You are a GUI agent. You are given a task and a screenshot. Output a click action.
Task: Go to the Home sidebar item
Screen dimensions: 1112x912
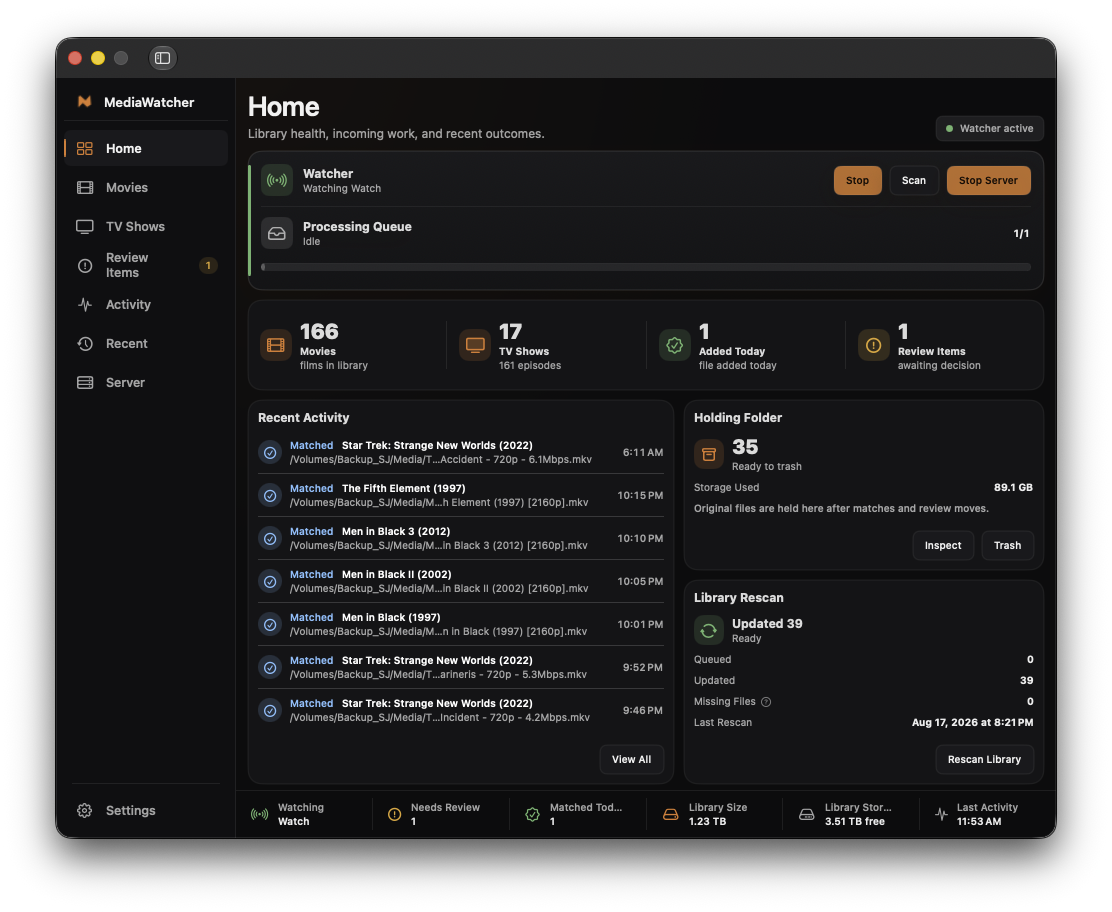146,148
